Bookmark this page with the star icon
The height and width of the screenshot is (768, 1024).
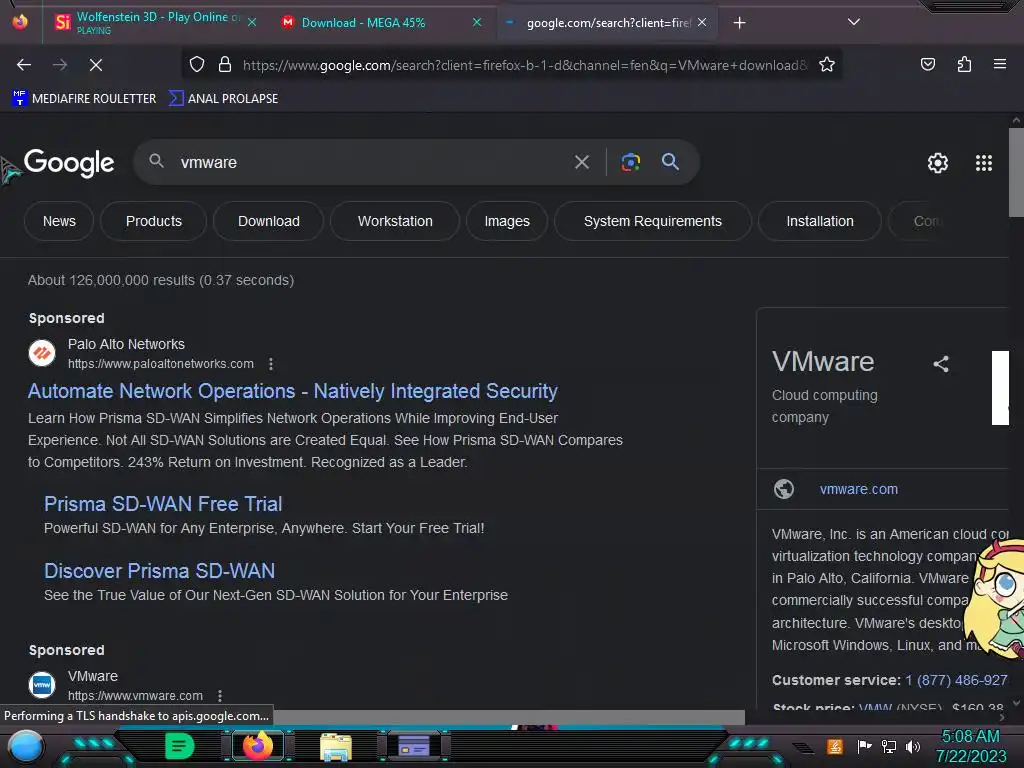tap(827, 65)
